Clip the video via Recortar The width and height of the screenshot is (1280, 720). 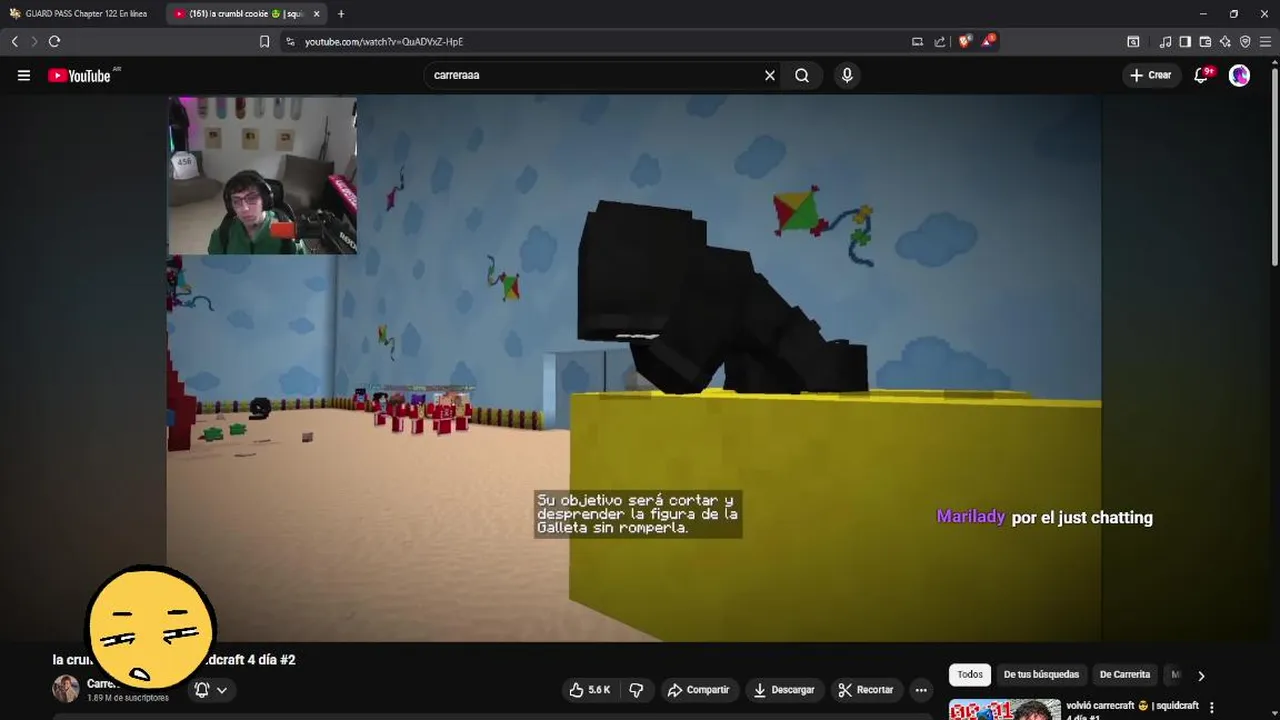(866, 690)
